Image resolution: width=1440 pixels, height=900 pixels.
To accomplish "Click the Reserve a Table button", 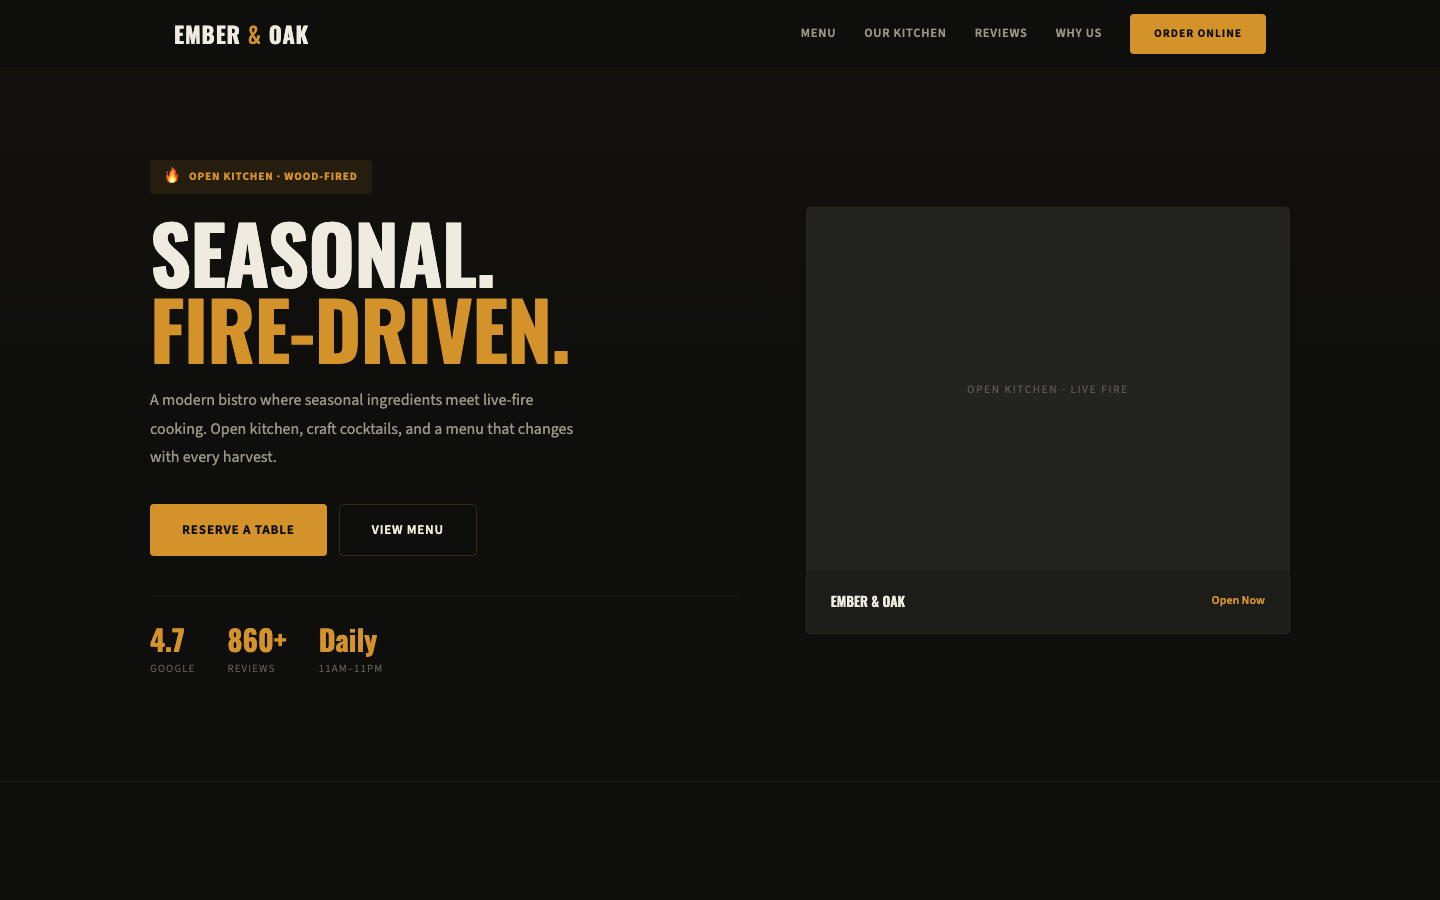I will [x=238, y=530].
